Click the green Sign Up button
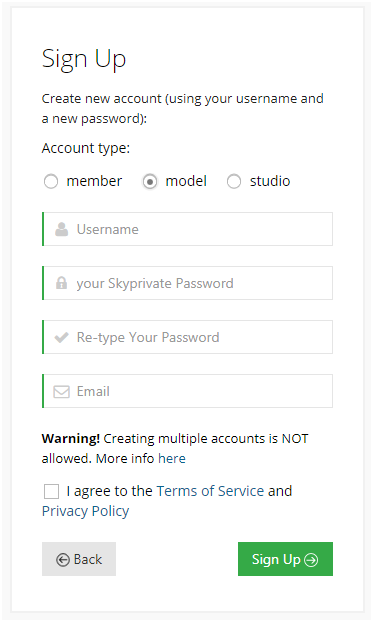373x622 pixels. tap(285, 559)
